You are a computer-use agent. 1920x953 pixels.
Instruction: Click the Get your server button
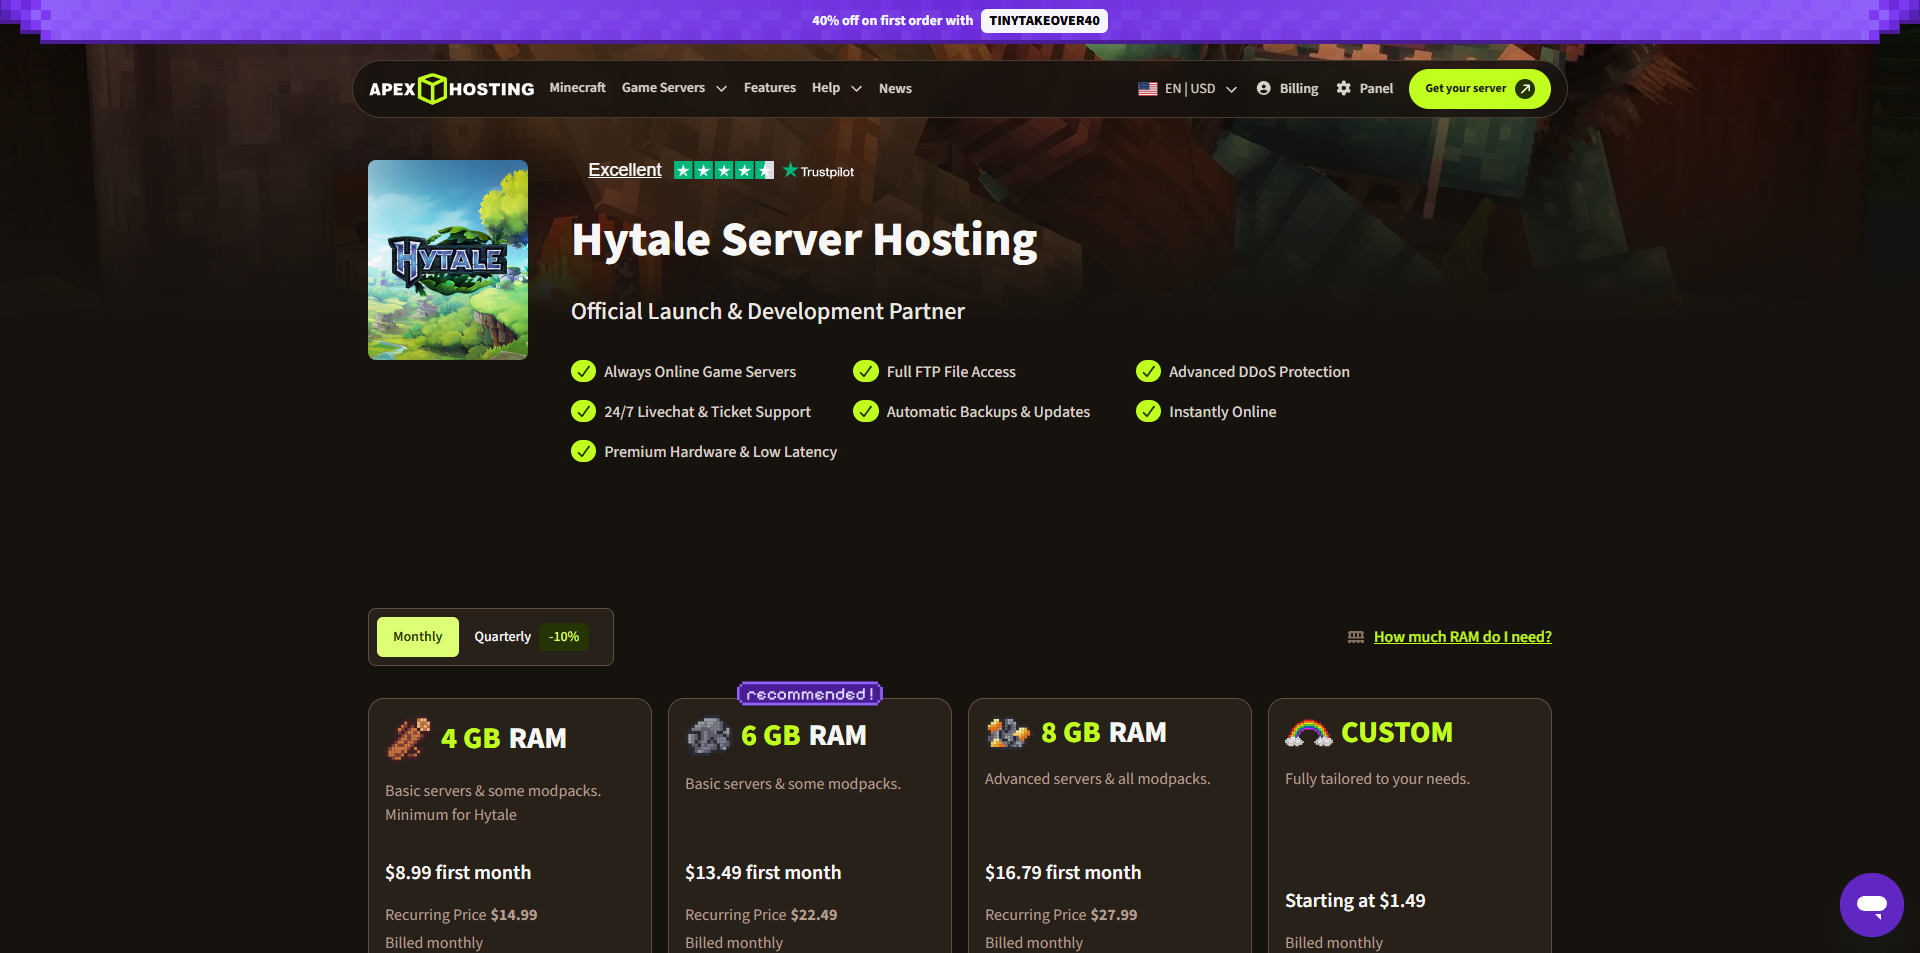(1479, 89)
